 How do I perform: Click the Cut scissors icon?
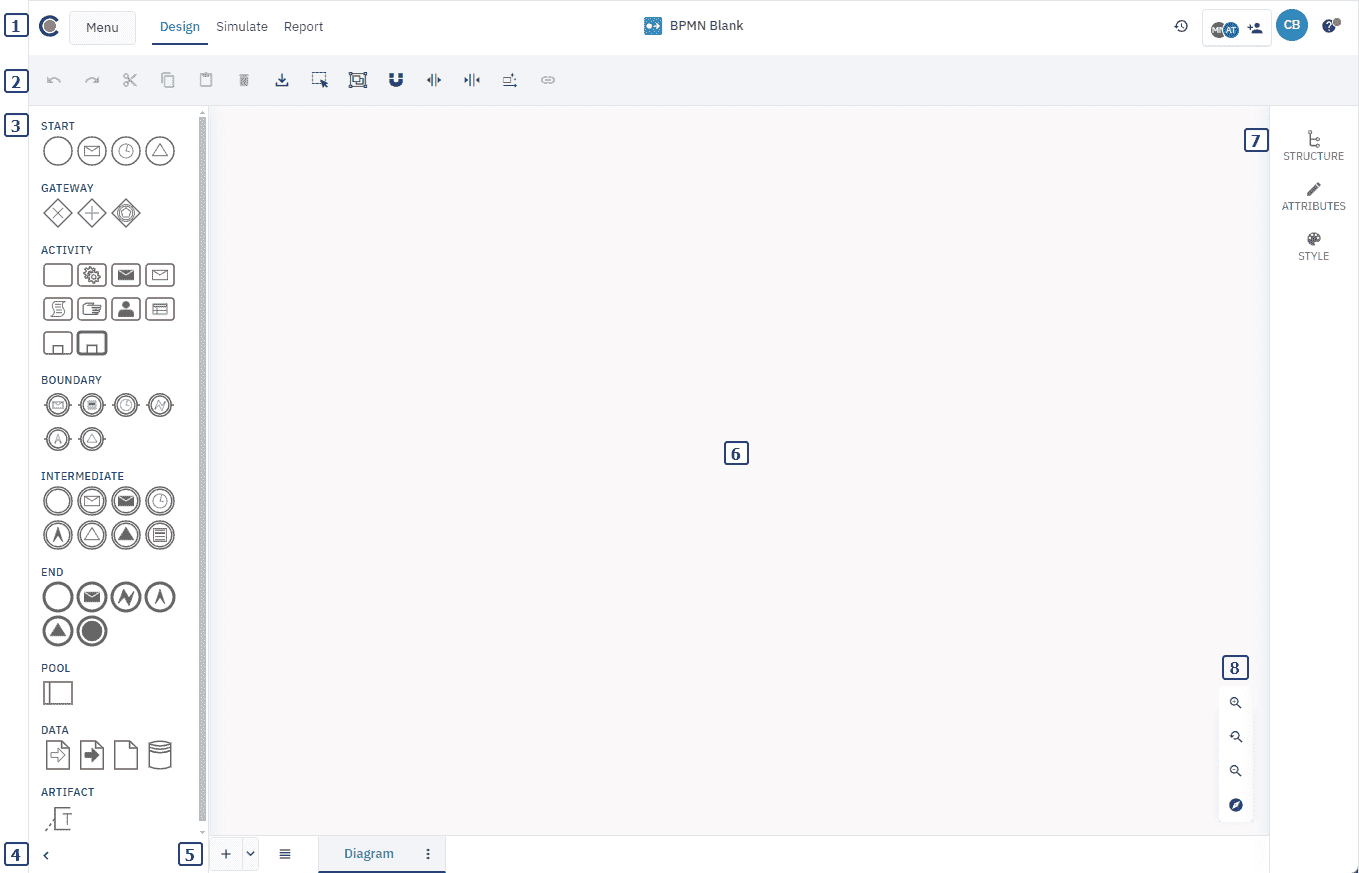(130, 80)
